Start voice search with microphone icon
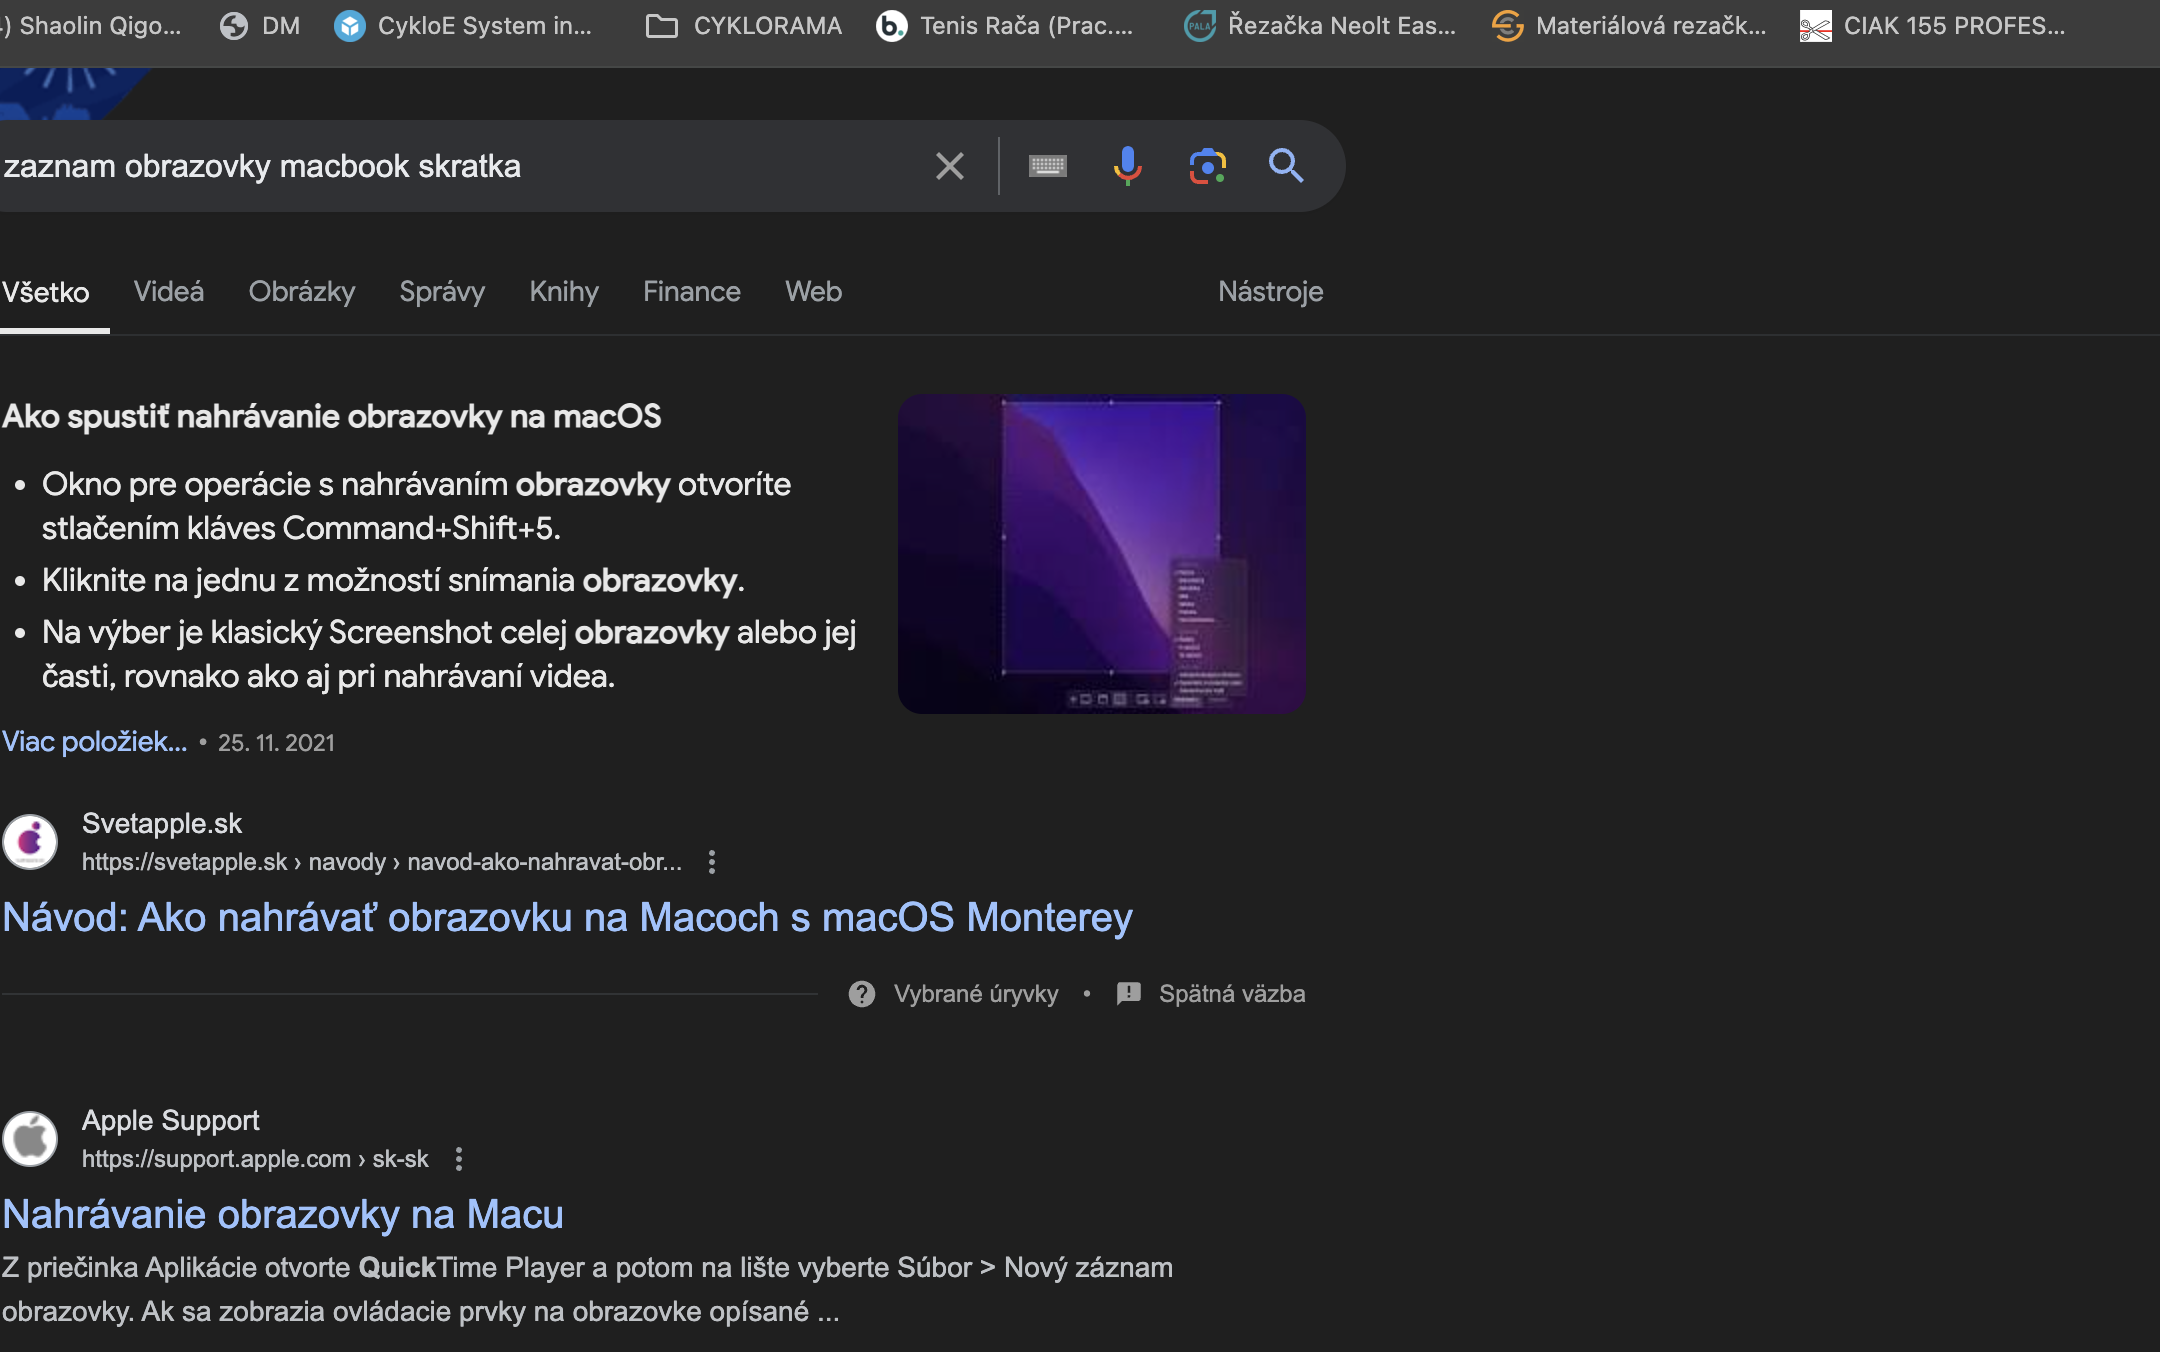Image resolution: width=2160 pixels, height=1352 pixels. pyautogui.click(x=1127, y=166)
